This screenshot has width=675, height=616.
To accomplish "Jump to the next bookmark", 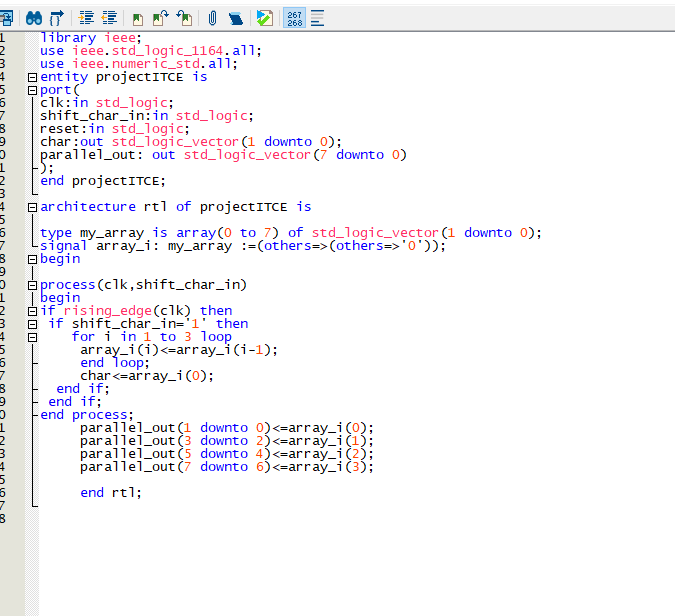I will click(161, 18).
